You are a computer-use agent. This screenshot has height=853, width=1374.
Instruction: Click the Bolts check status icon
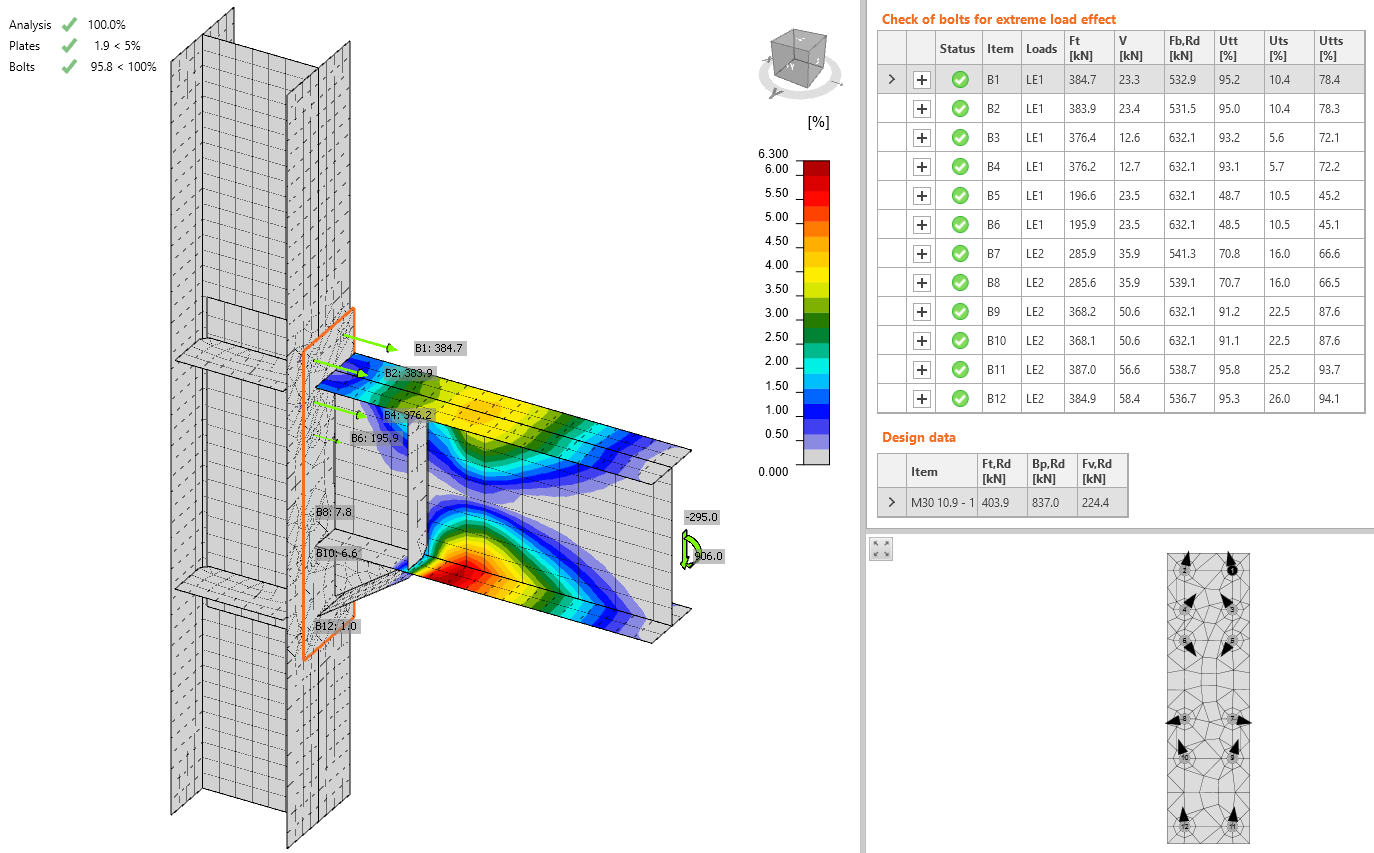coord(67,67)
